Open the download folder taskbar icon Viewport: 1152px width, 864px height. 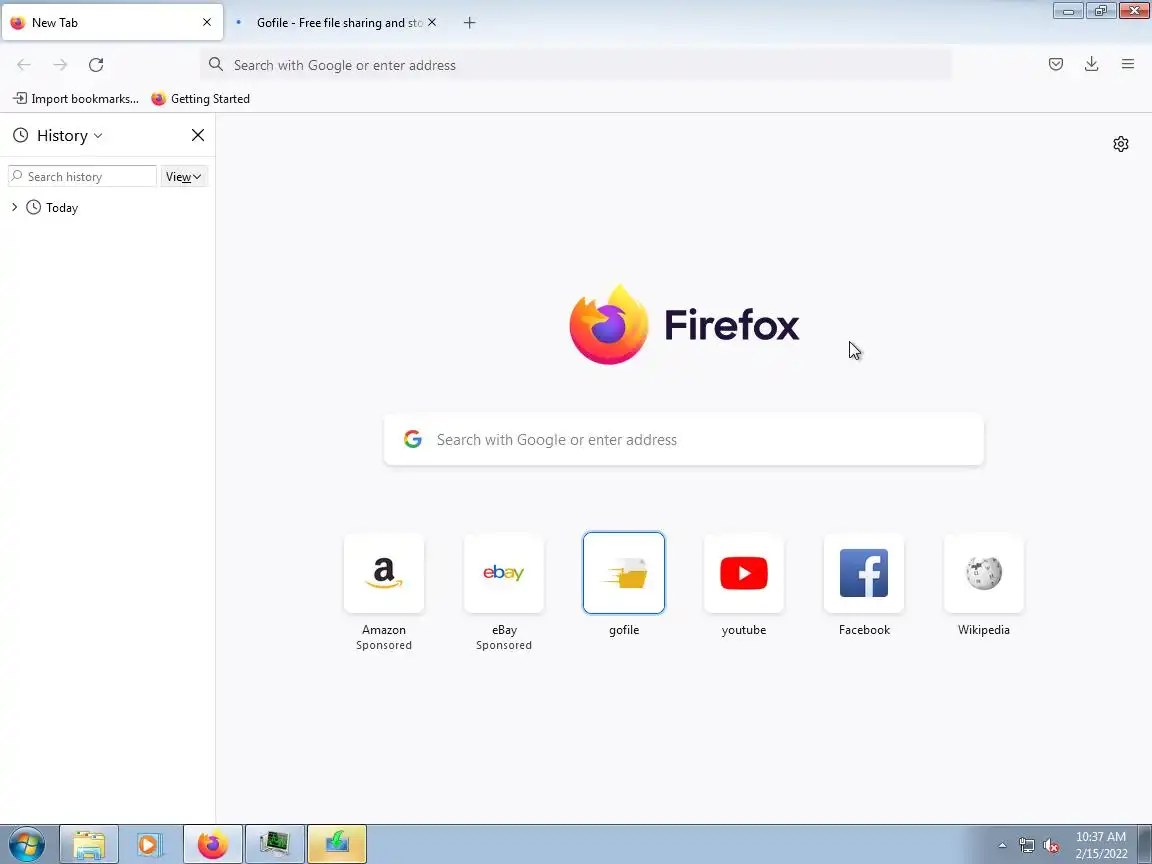click(336, 844)
